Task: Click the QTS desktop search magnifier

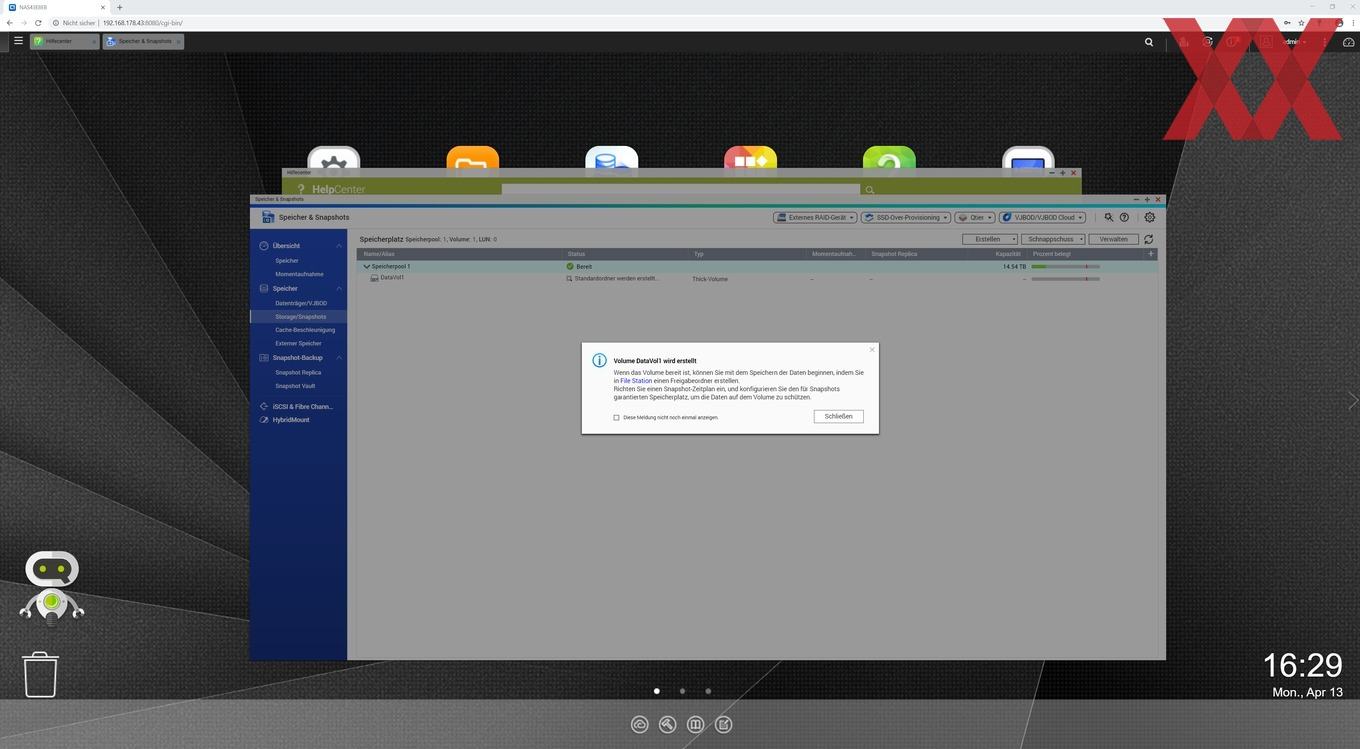Action: point(1149,42)
